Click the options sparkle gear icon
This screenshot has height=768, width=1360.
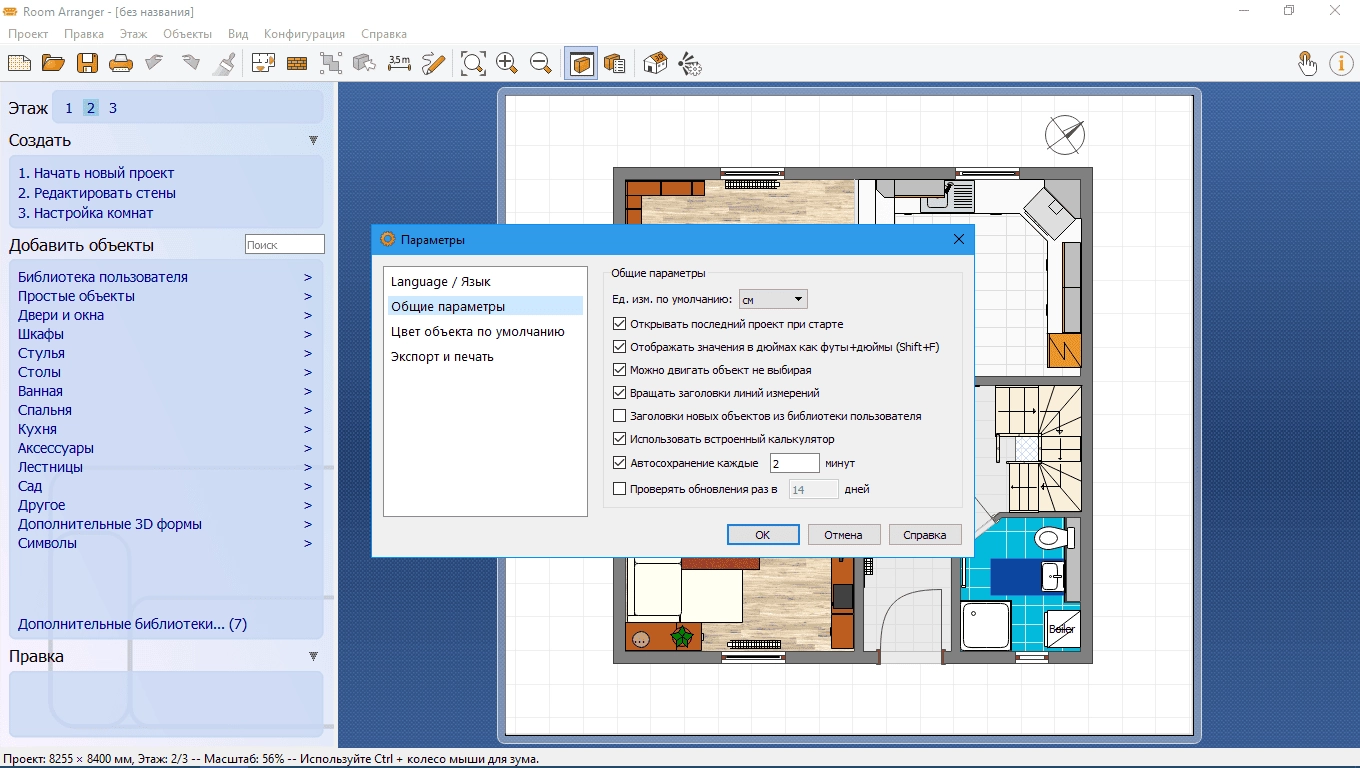[x=690, y=63]
